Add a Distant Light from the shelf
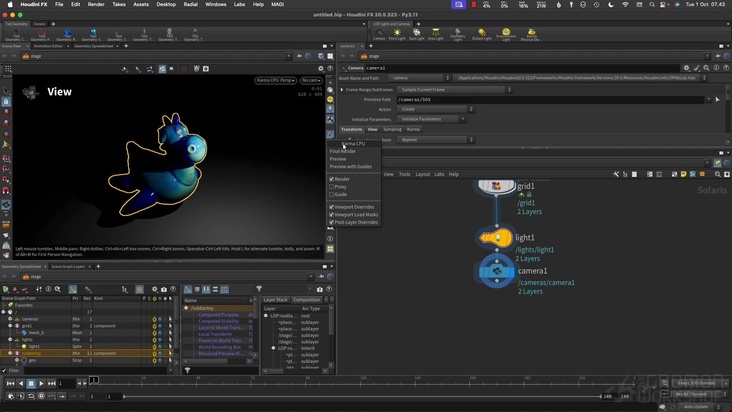 (482, 34)
